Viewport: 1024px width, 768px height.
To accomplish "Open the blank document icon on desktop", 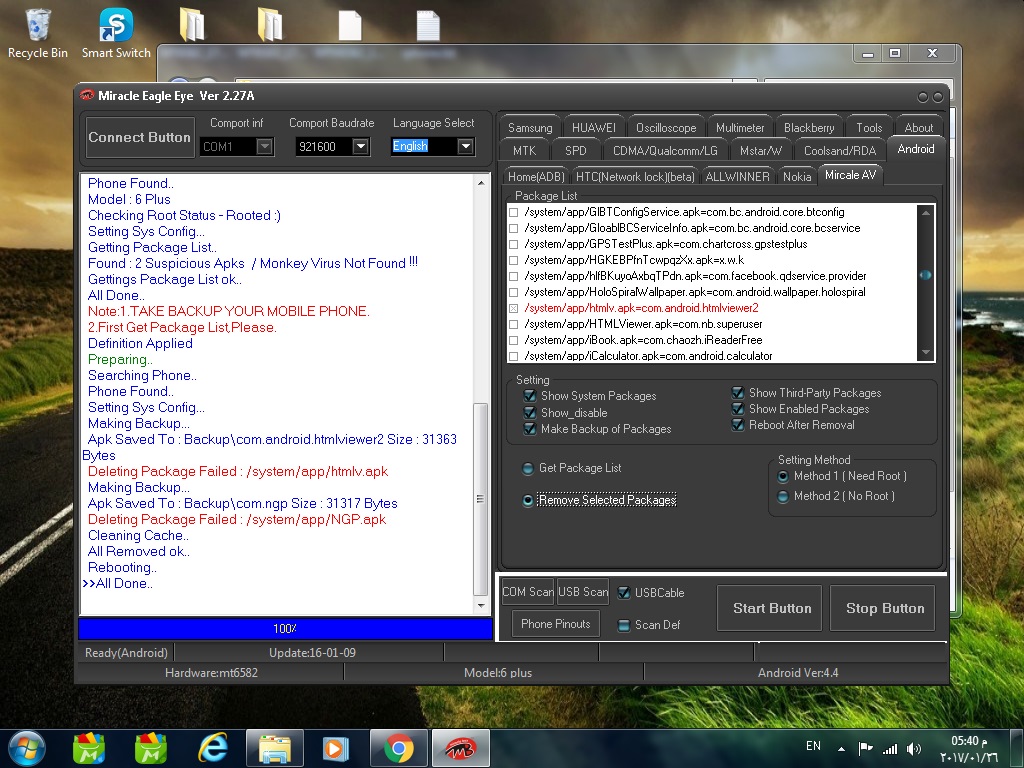I will [x=350, y=26].
